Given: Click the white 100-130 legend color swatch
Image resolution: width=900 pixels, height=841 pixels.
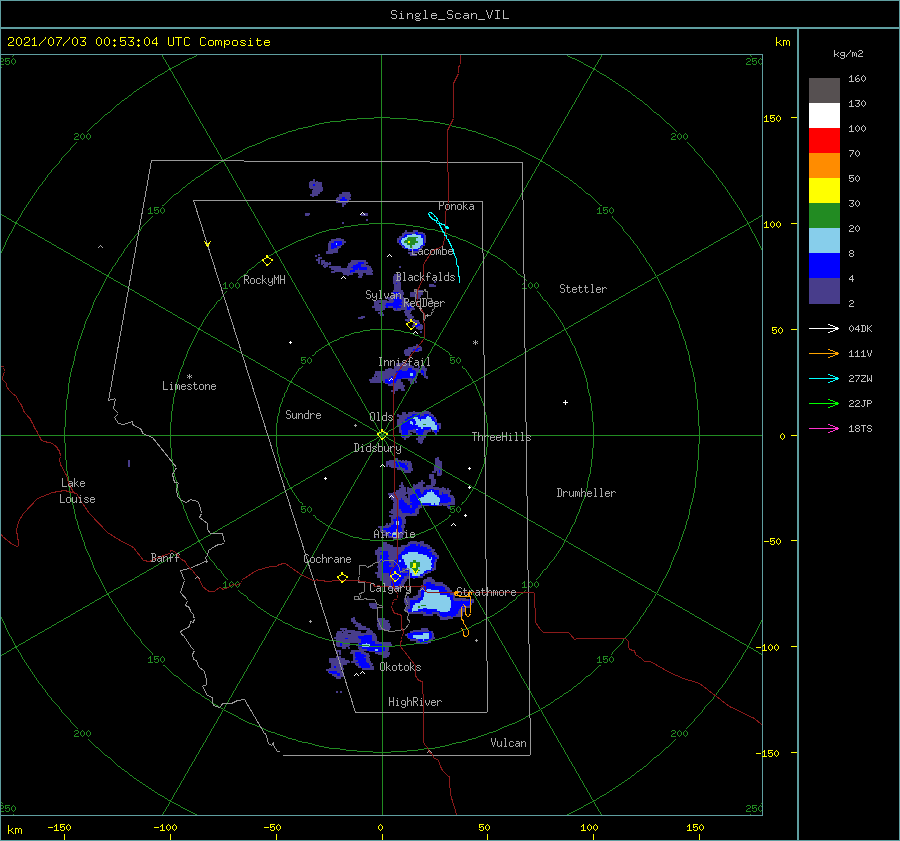Looking at the screenshot, I should pyautogui.click(x=824, y=115).
